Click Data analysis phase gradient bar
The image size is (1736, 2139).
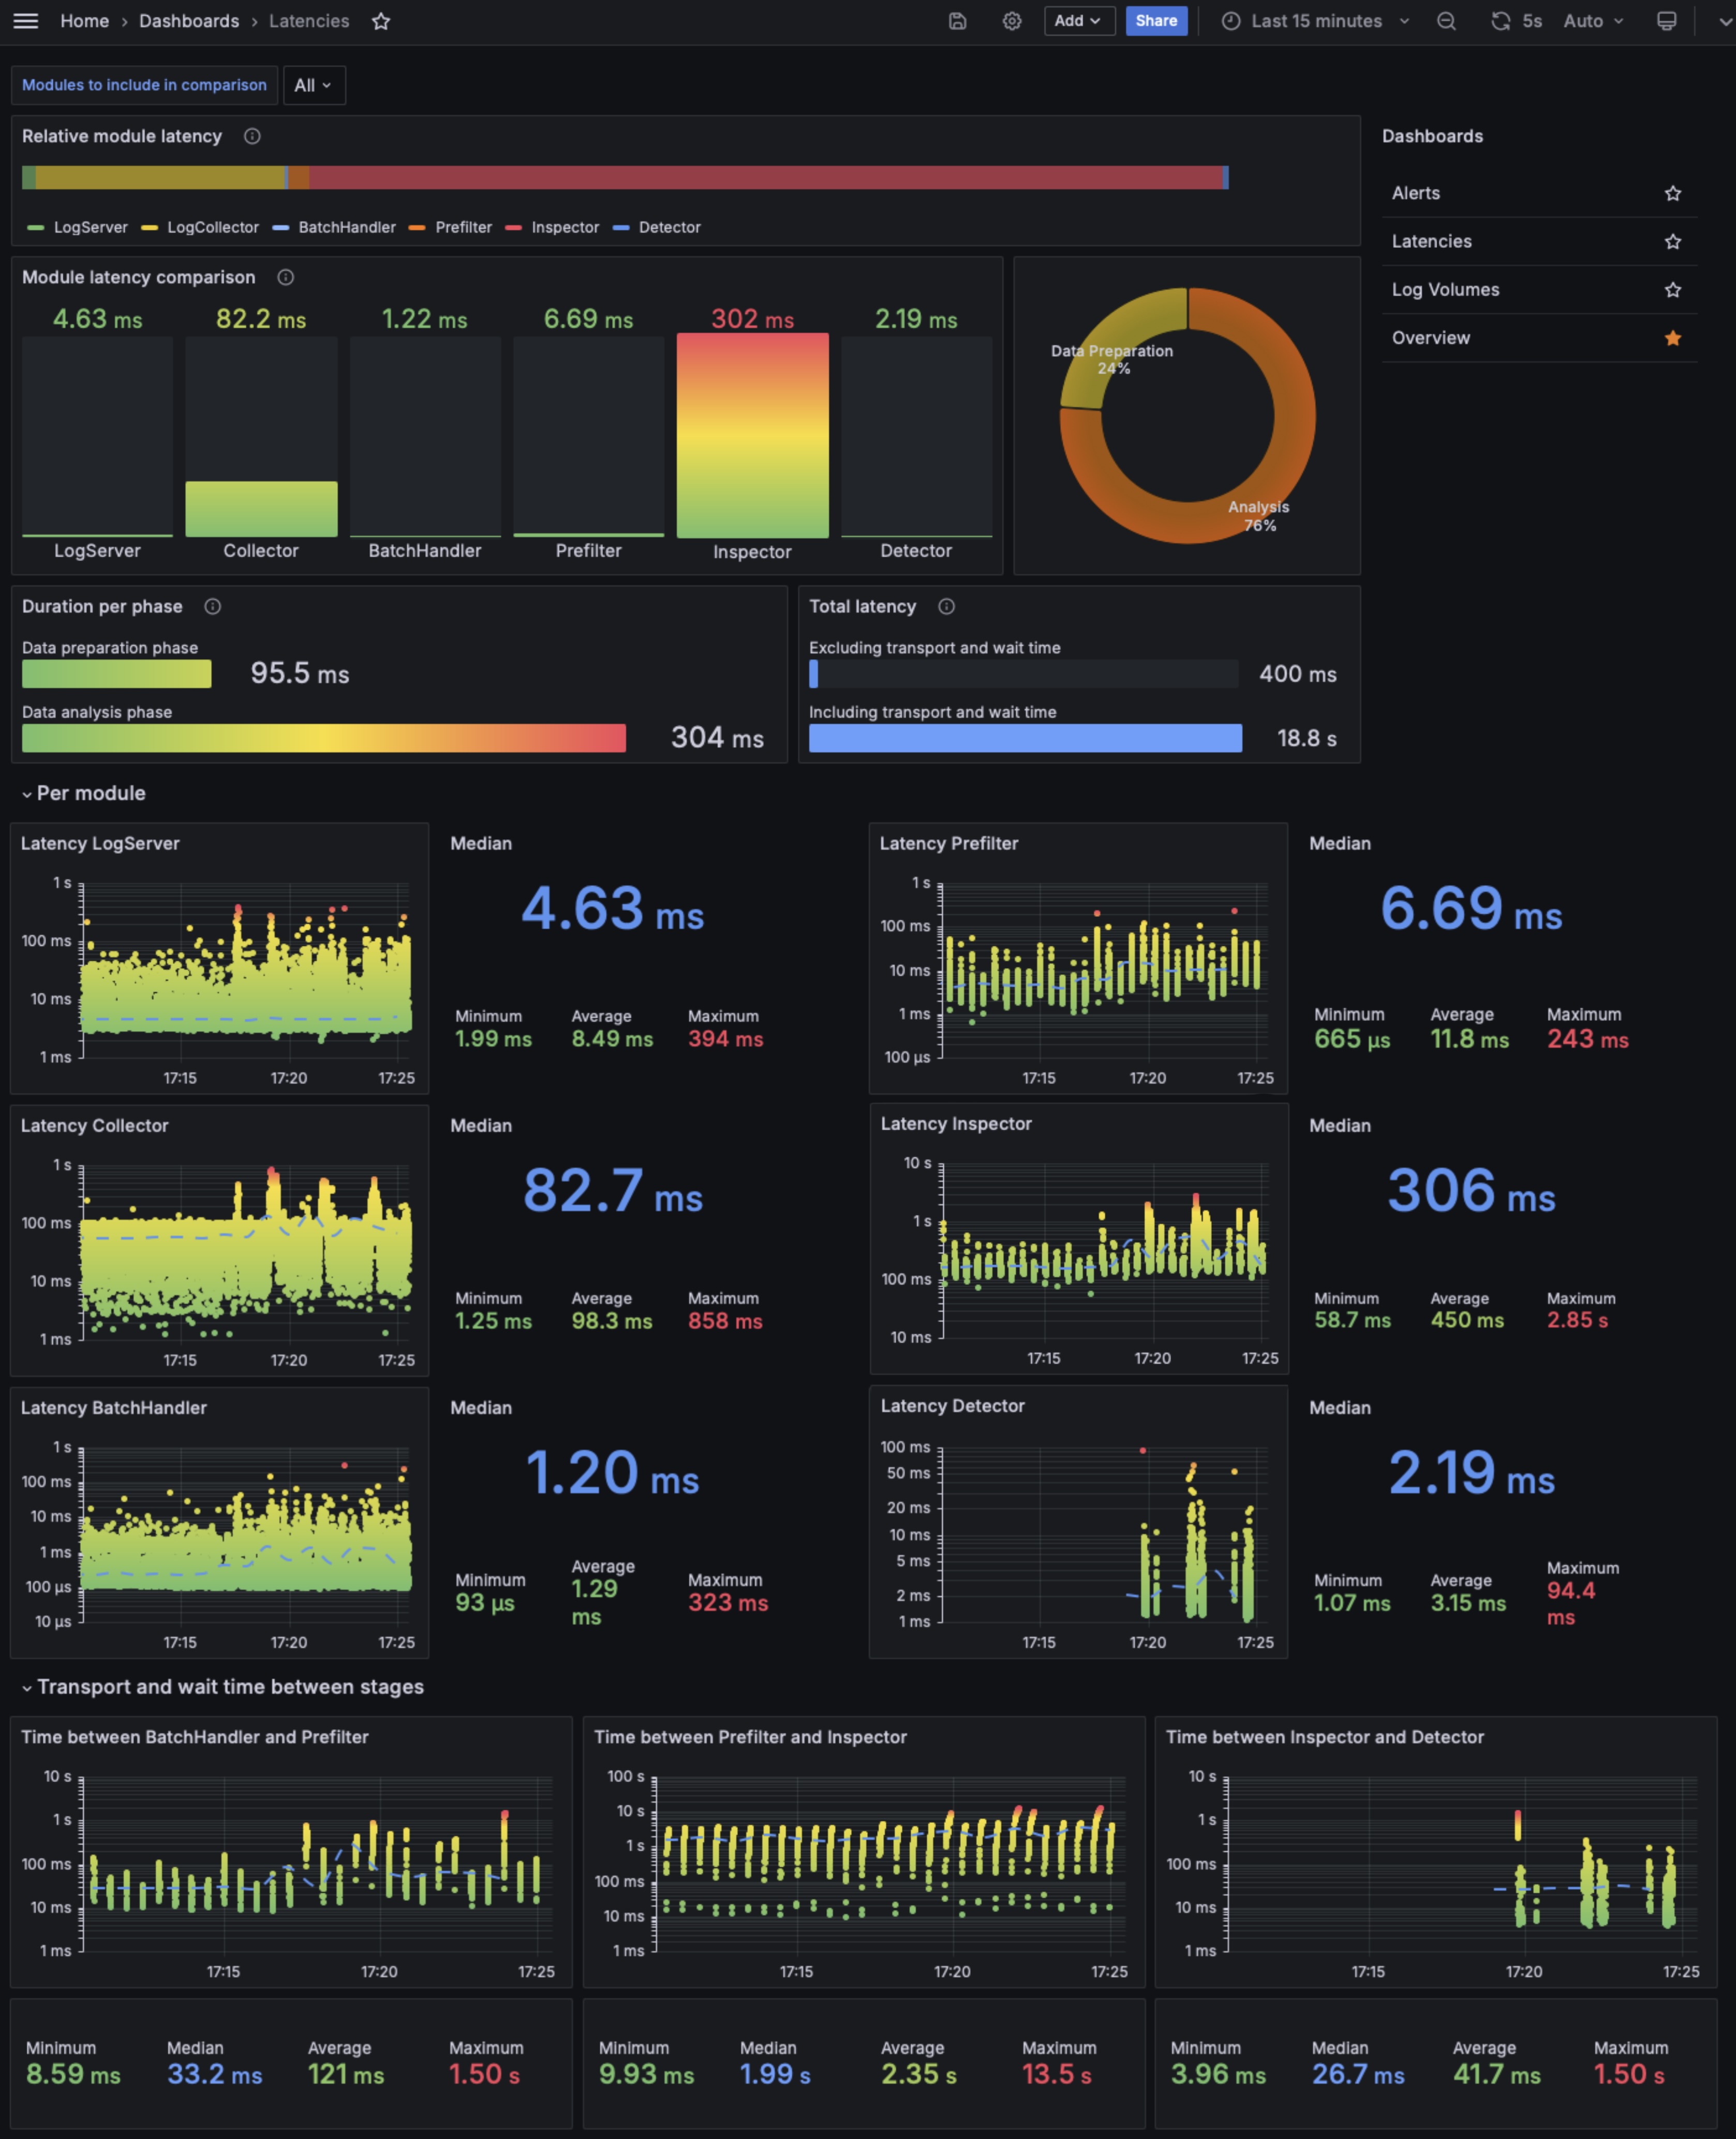[x=324, y=738]
